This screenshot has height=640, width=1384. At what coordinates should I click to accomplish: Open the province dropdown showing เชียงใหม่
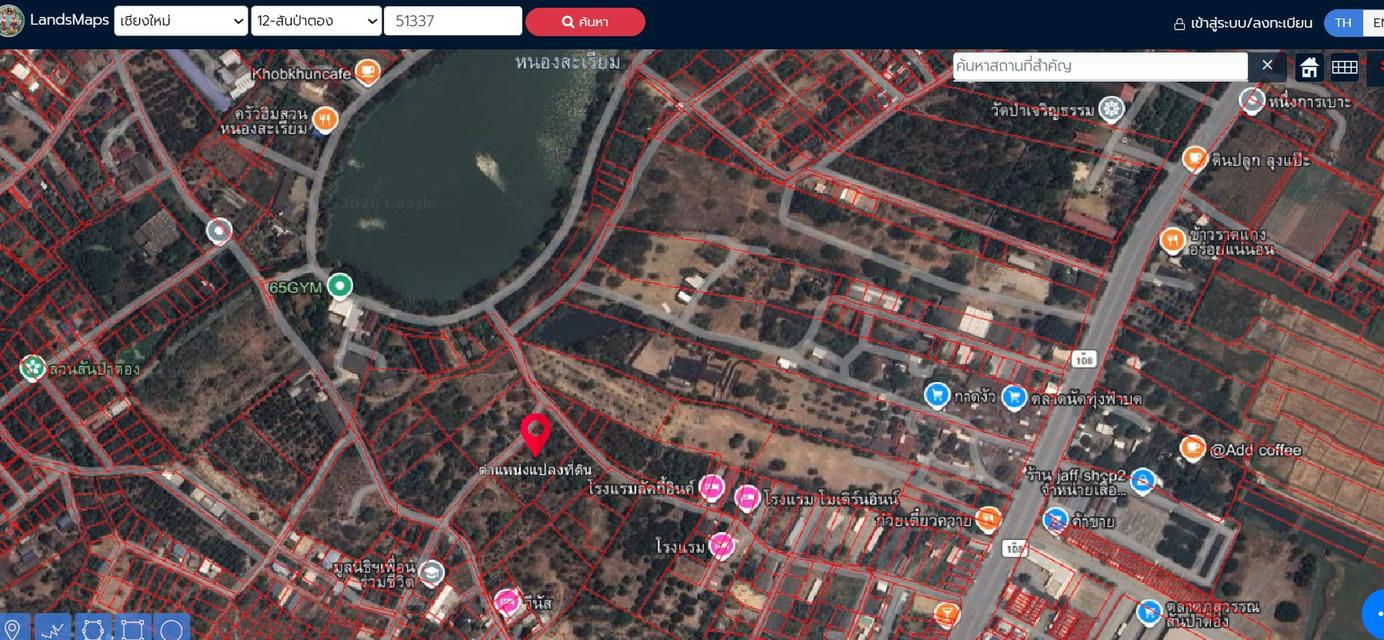coord(181,21)
